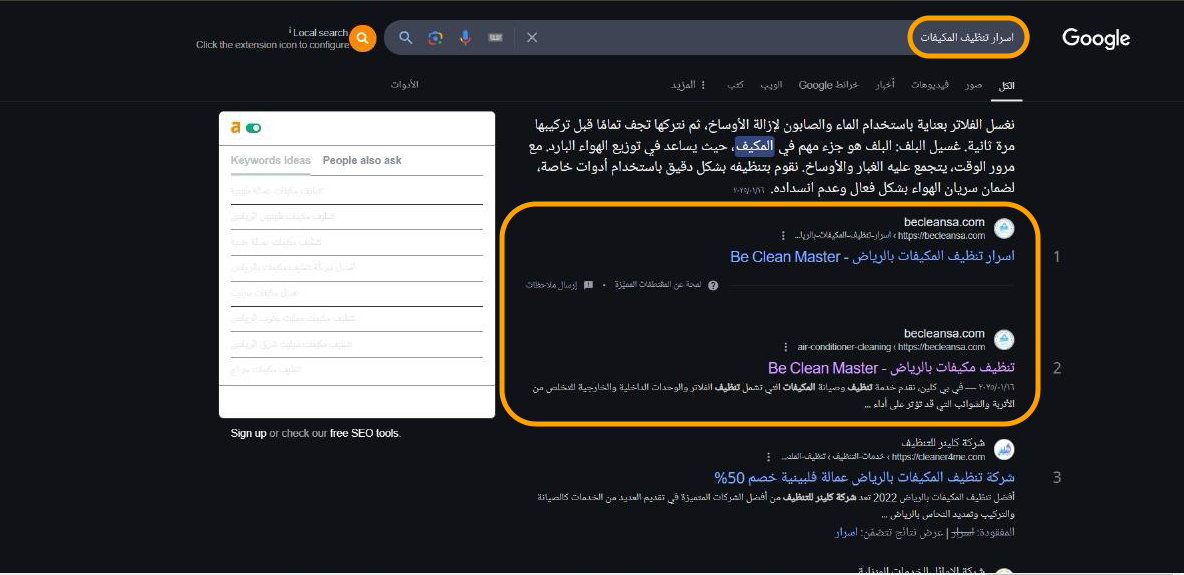Open result 'شركة تنظيف المكيفات بالرياض عمالة فلبينية'

[864, 478]
